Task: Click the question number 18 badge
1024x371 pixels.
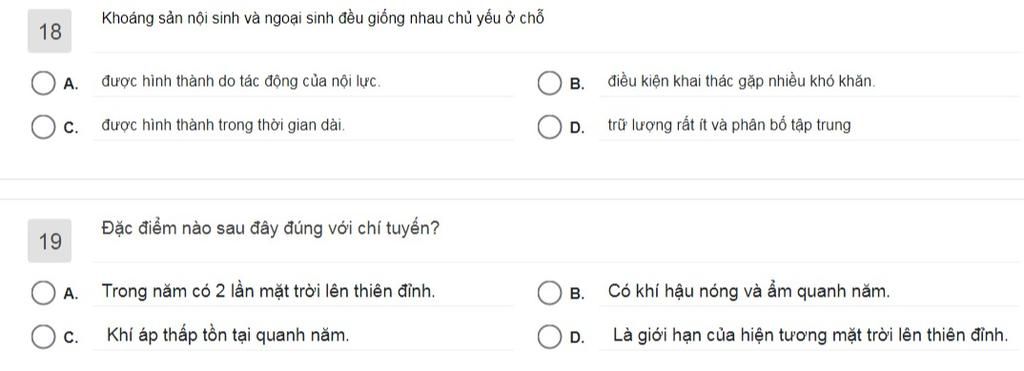Action: [50, 31]
